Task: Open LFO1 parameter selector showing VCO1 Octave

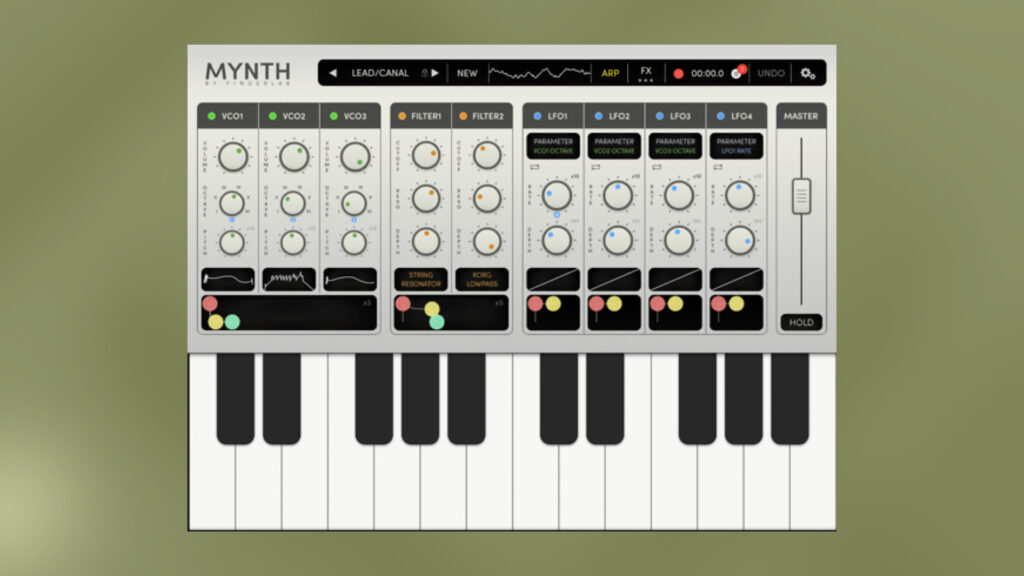Action: [x=553, y=146]
